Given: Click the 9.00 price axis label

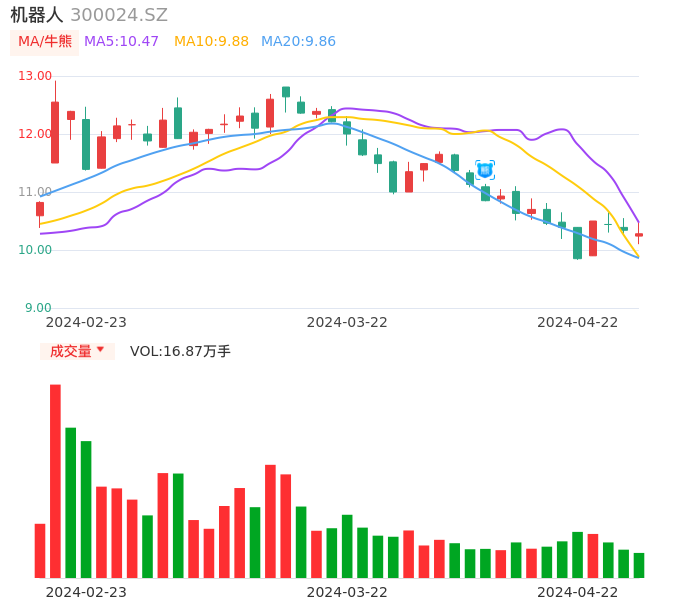Looking at the screenshot, I should pyautogui.click(x=38, y=308).
